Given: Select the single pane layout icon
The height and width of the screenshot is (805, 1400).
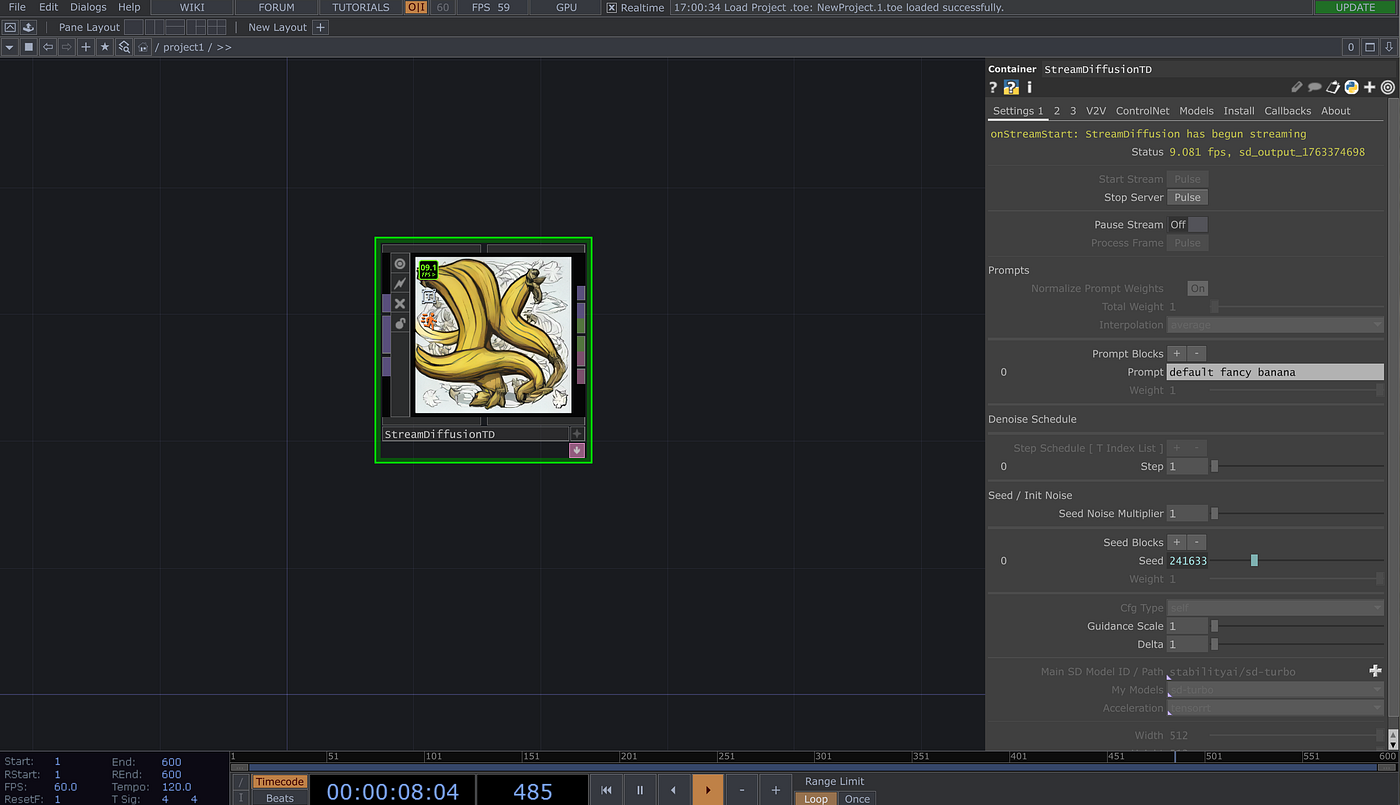Looking at the screenshot, I should [133, 27].
